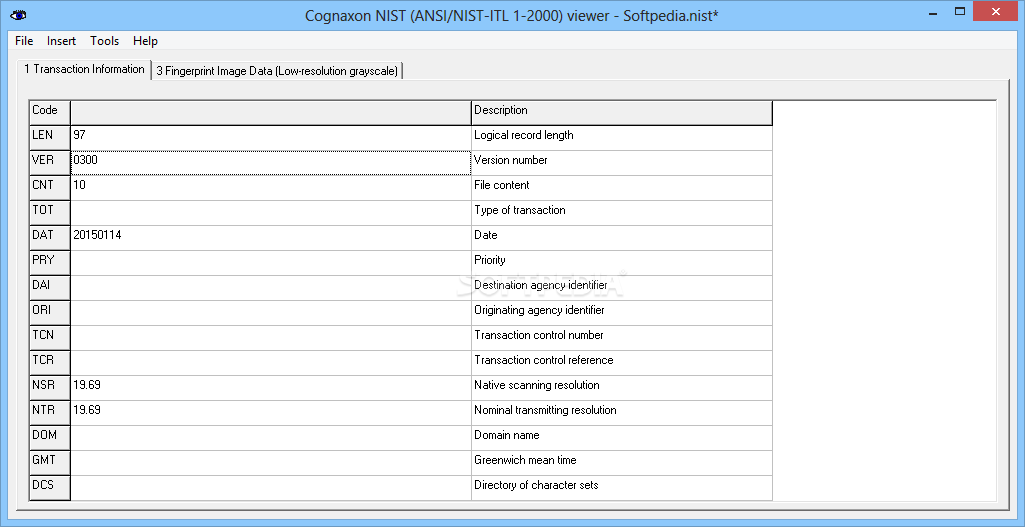Select the DAT row header
The width and height of the screenshot is (1025, 527).
[x=50, y=238]
